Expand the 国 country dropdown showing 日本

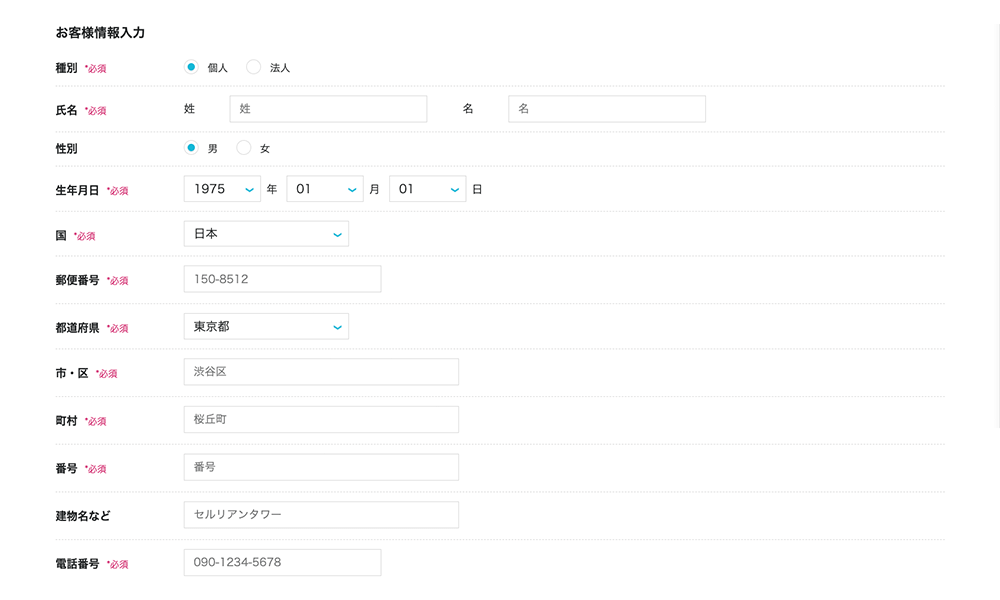click(266, 234)
